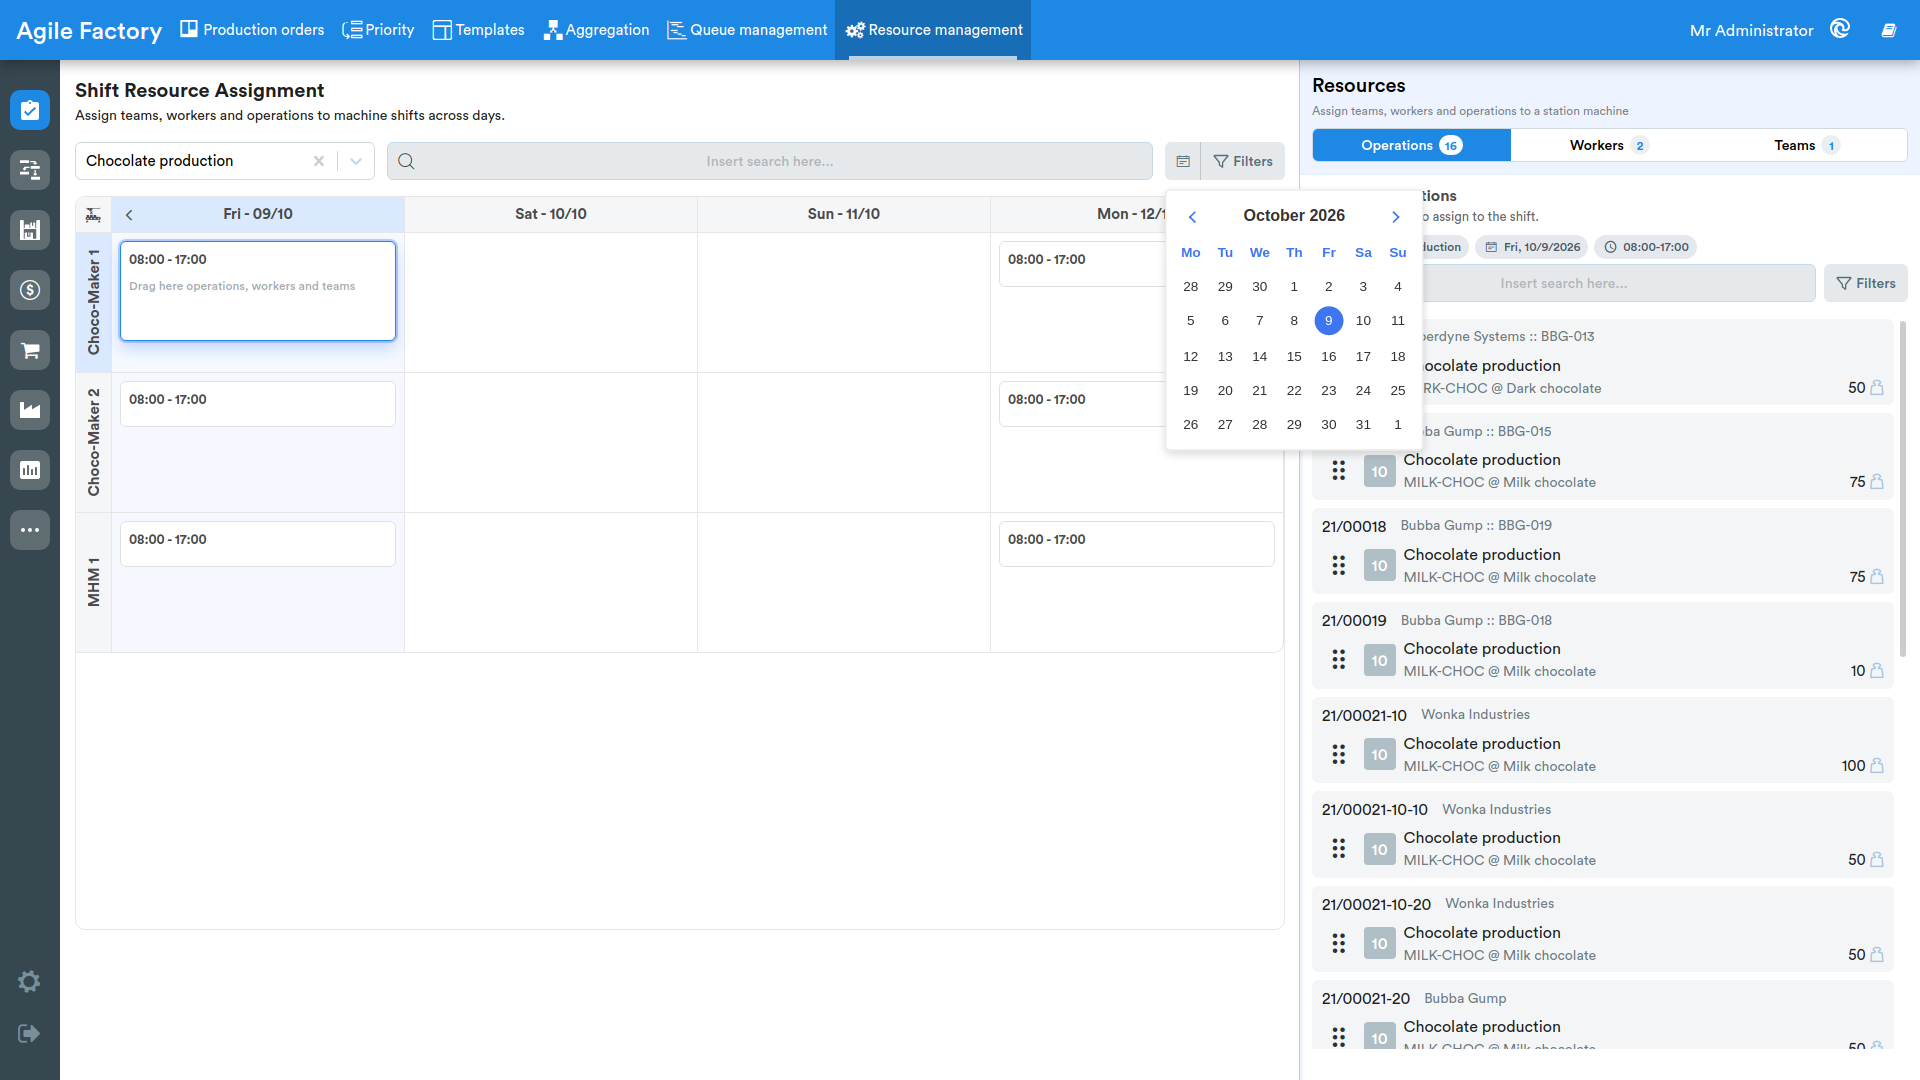This screenshot has width=1920, height=1080.
Task: Click the lock icon on order 21/00019
Action: point(1877,671)
